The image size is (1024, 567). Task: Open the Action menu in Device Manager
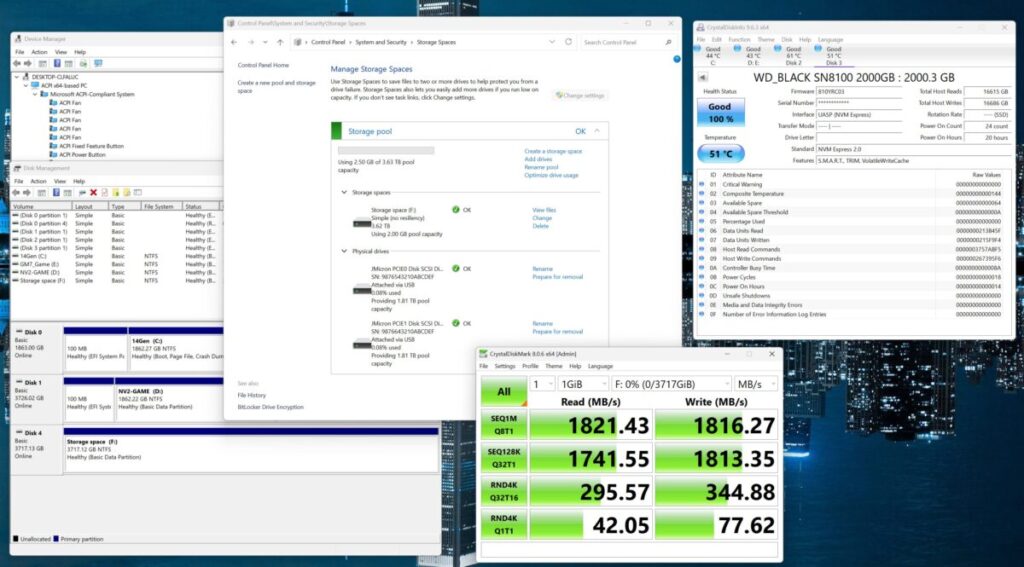[39, 52]
